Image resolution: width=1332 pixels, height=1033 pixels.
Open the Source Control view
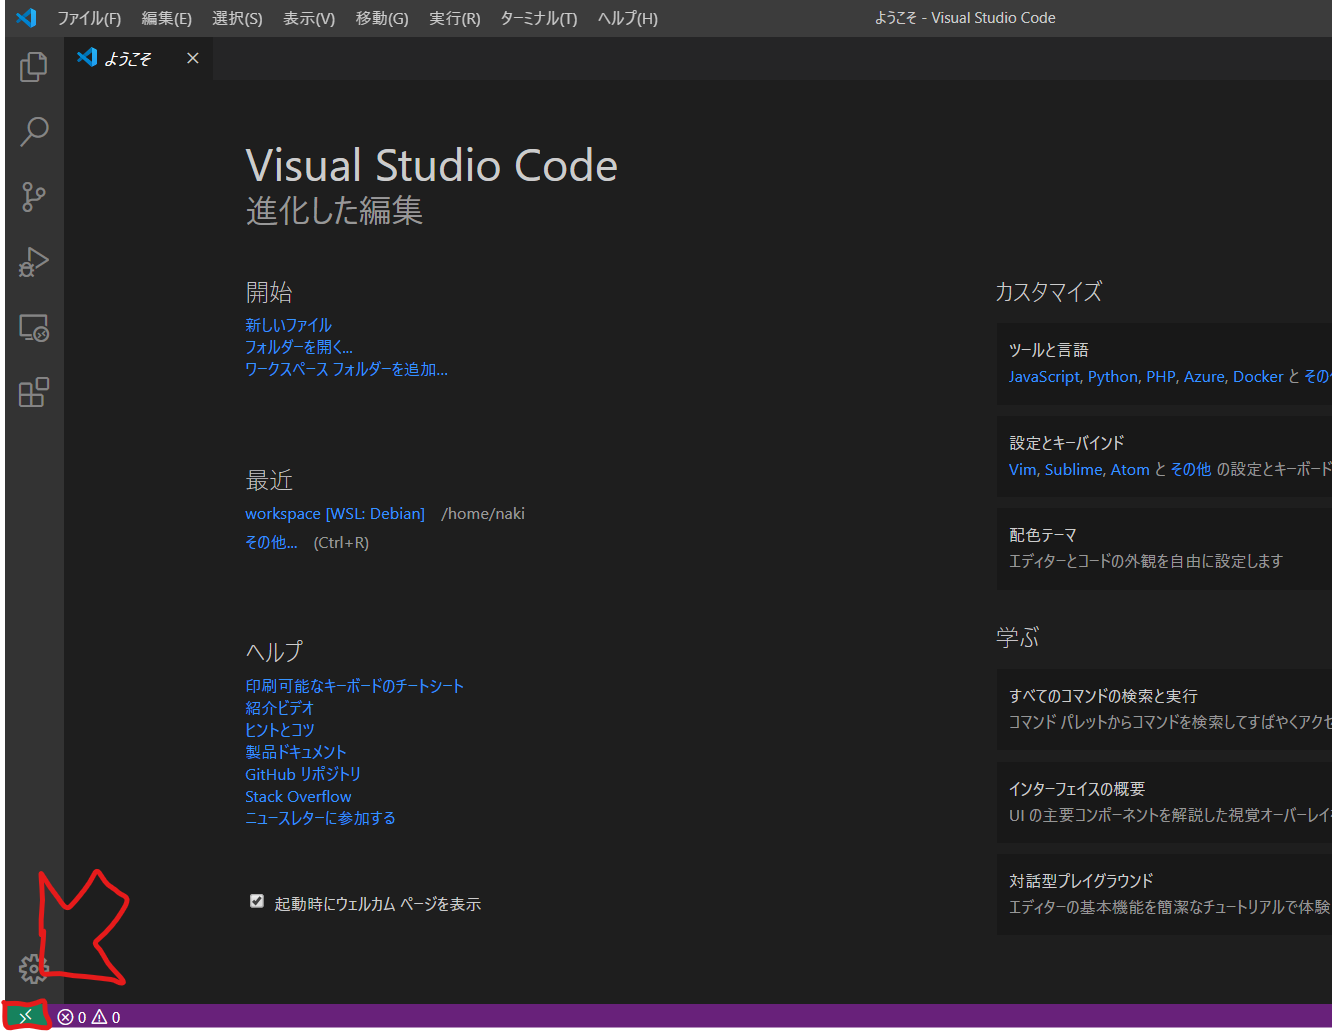[x=34, y=197]
